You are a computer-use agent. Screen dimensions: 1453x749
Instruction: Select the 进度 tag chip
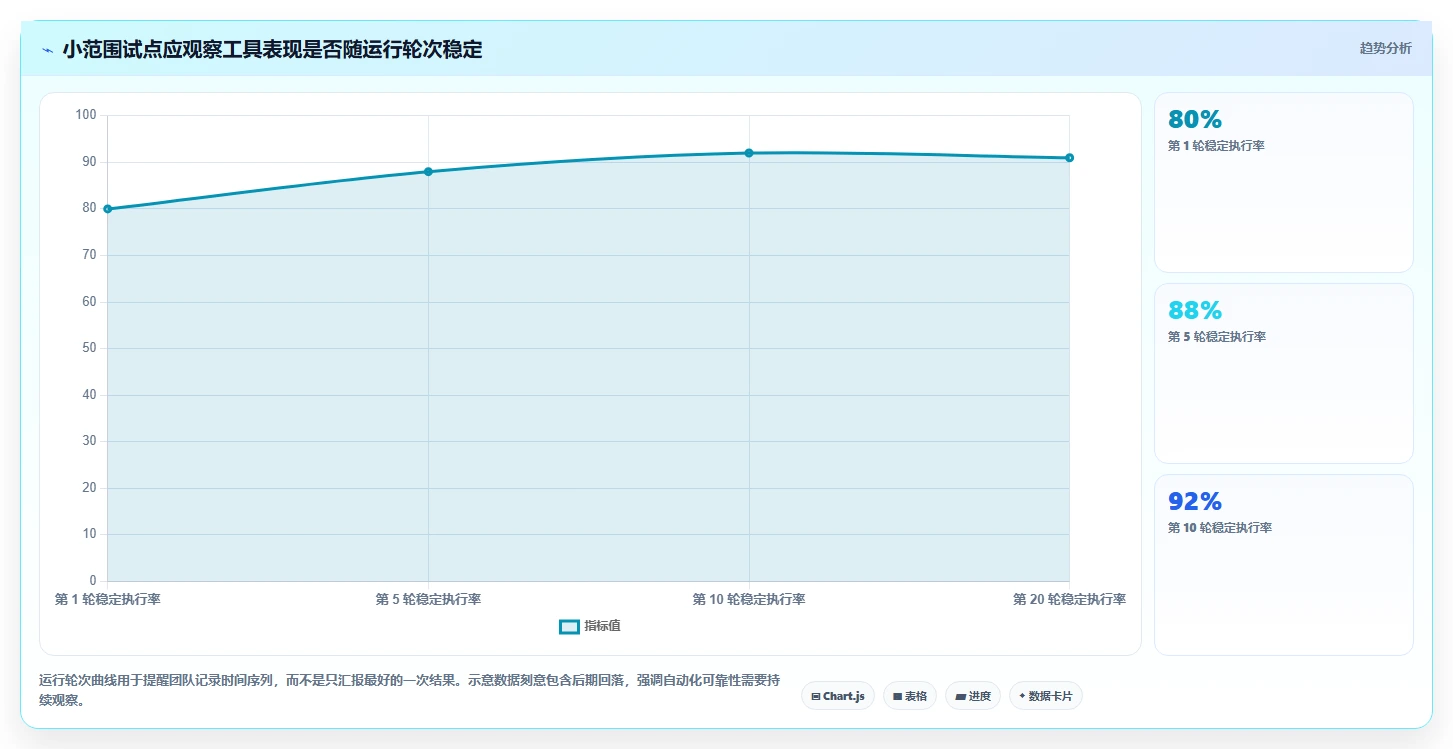point(973,696)
